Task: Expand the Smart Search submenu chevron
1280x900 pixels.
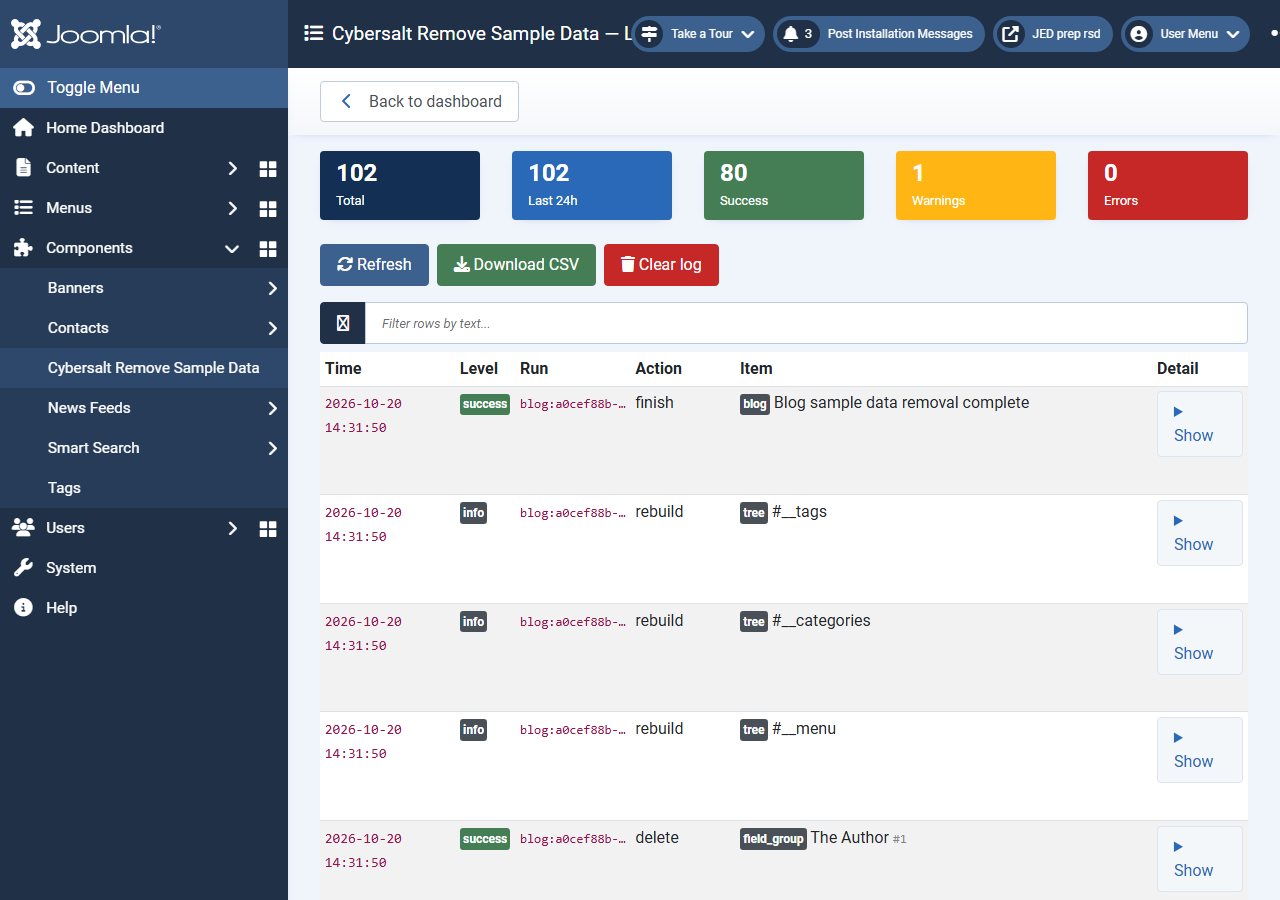Action: (272, 448)
